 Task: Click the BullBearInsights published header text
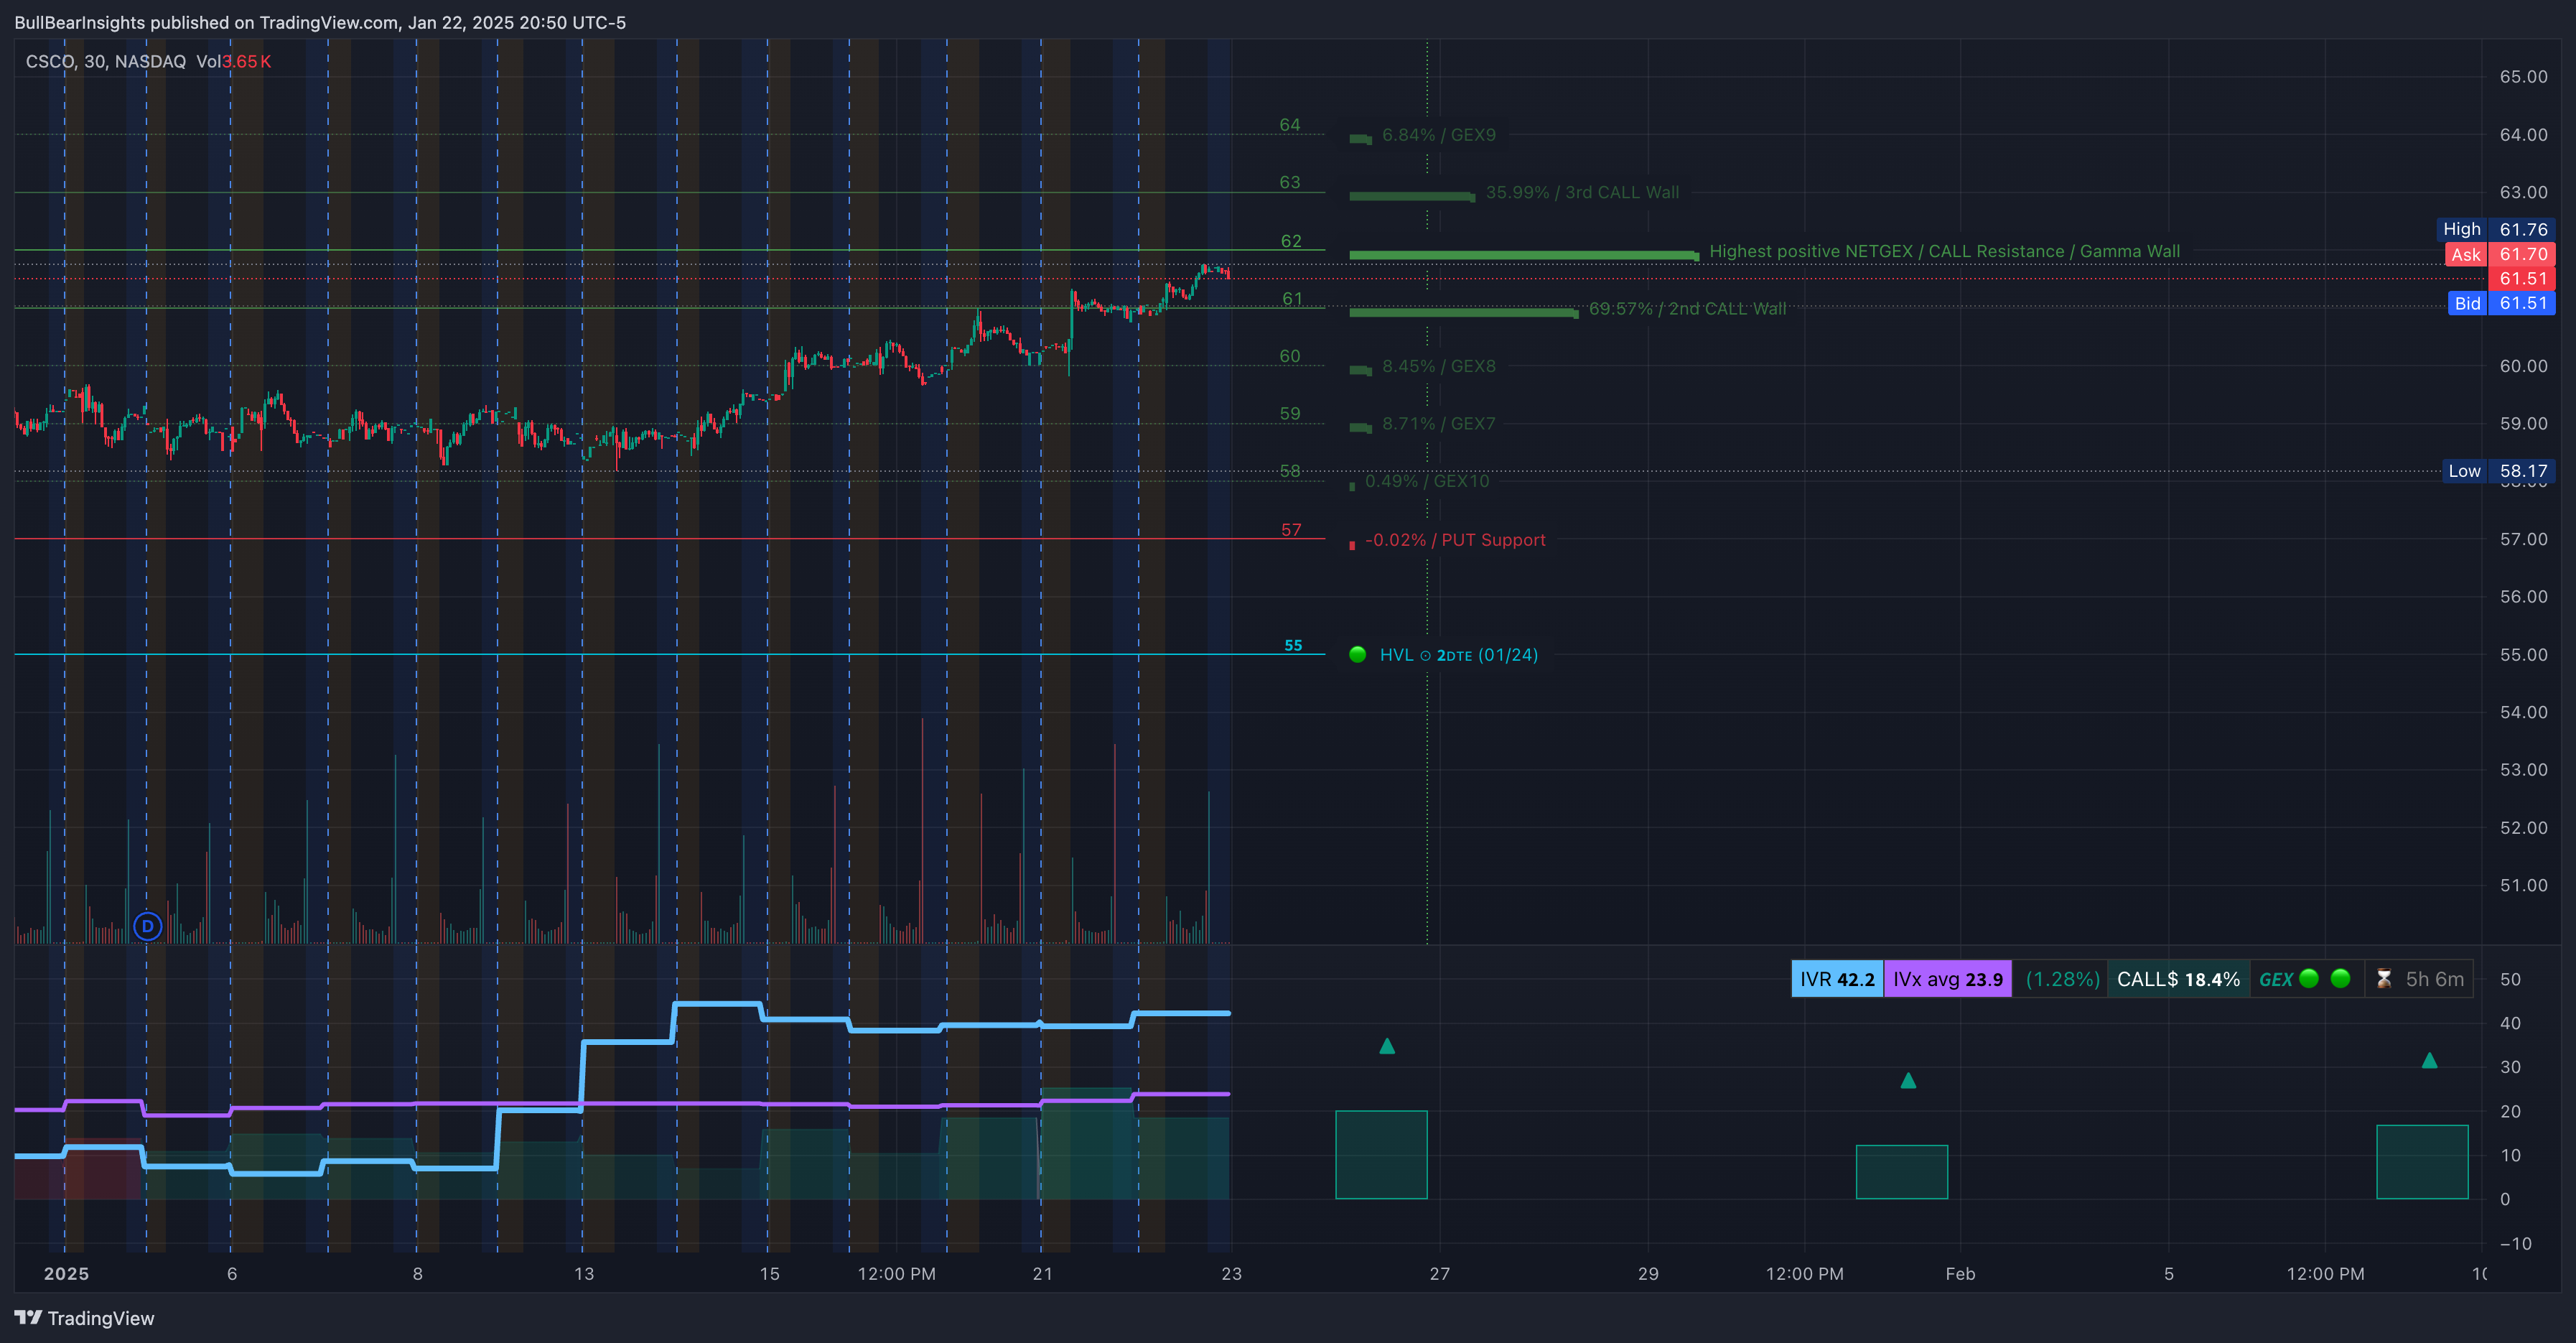pos(320,22)
